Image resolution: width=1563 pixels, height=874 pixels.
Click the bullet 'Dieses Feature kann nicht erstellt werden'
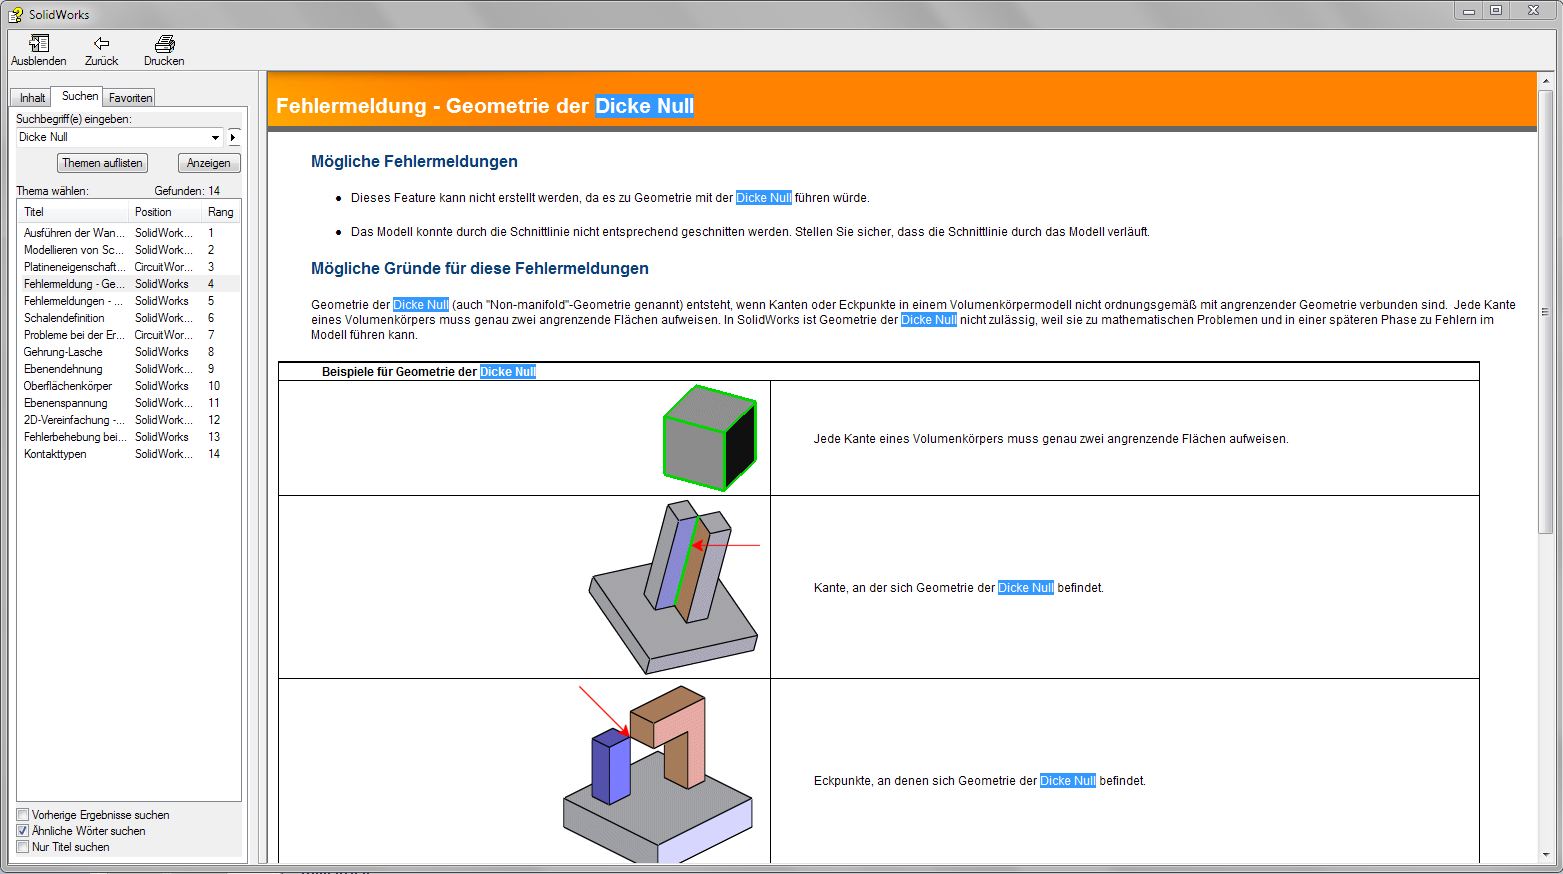tap(610, 198)
